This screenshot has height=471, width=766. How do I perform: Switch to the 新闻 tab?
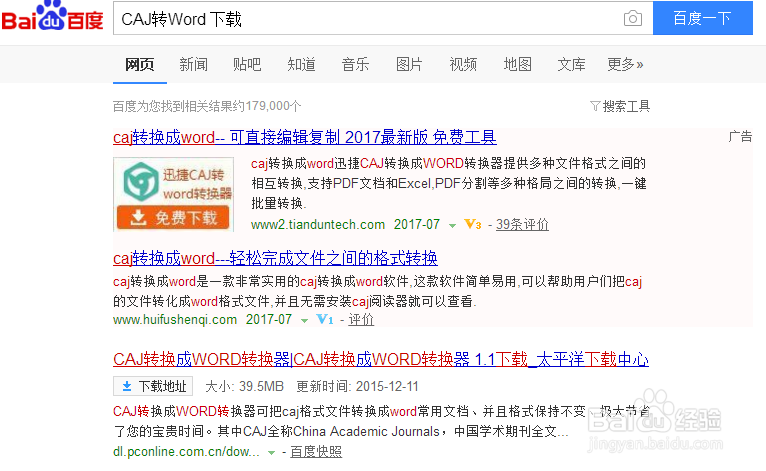(193, 64)
